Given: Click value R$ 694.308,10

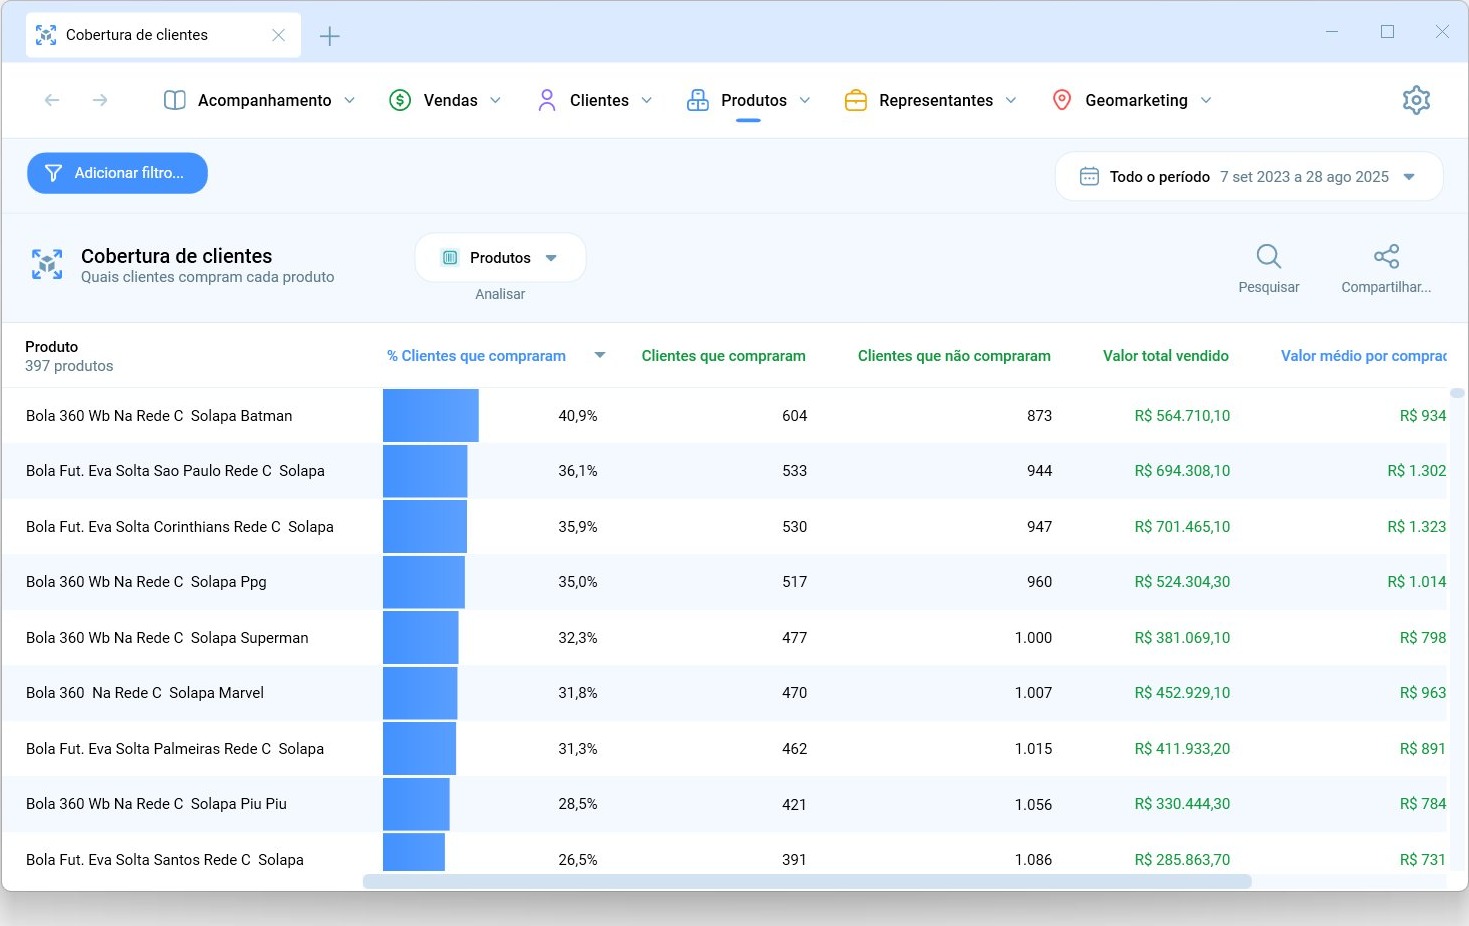Looking at the screenshot, I should (x=1182, y=471).
